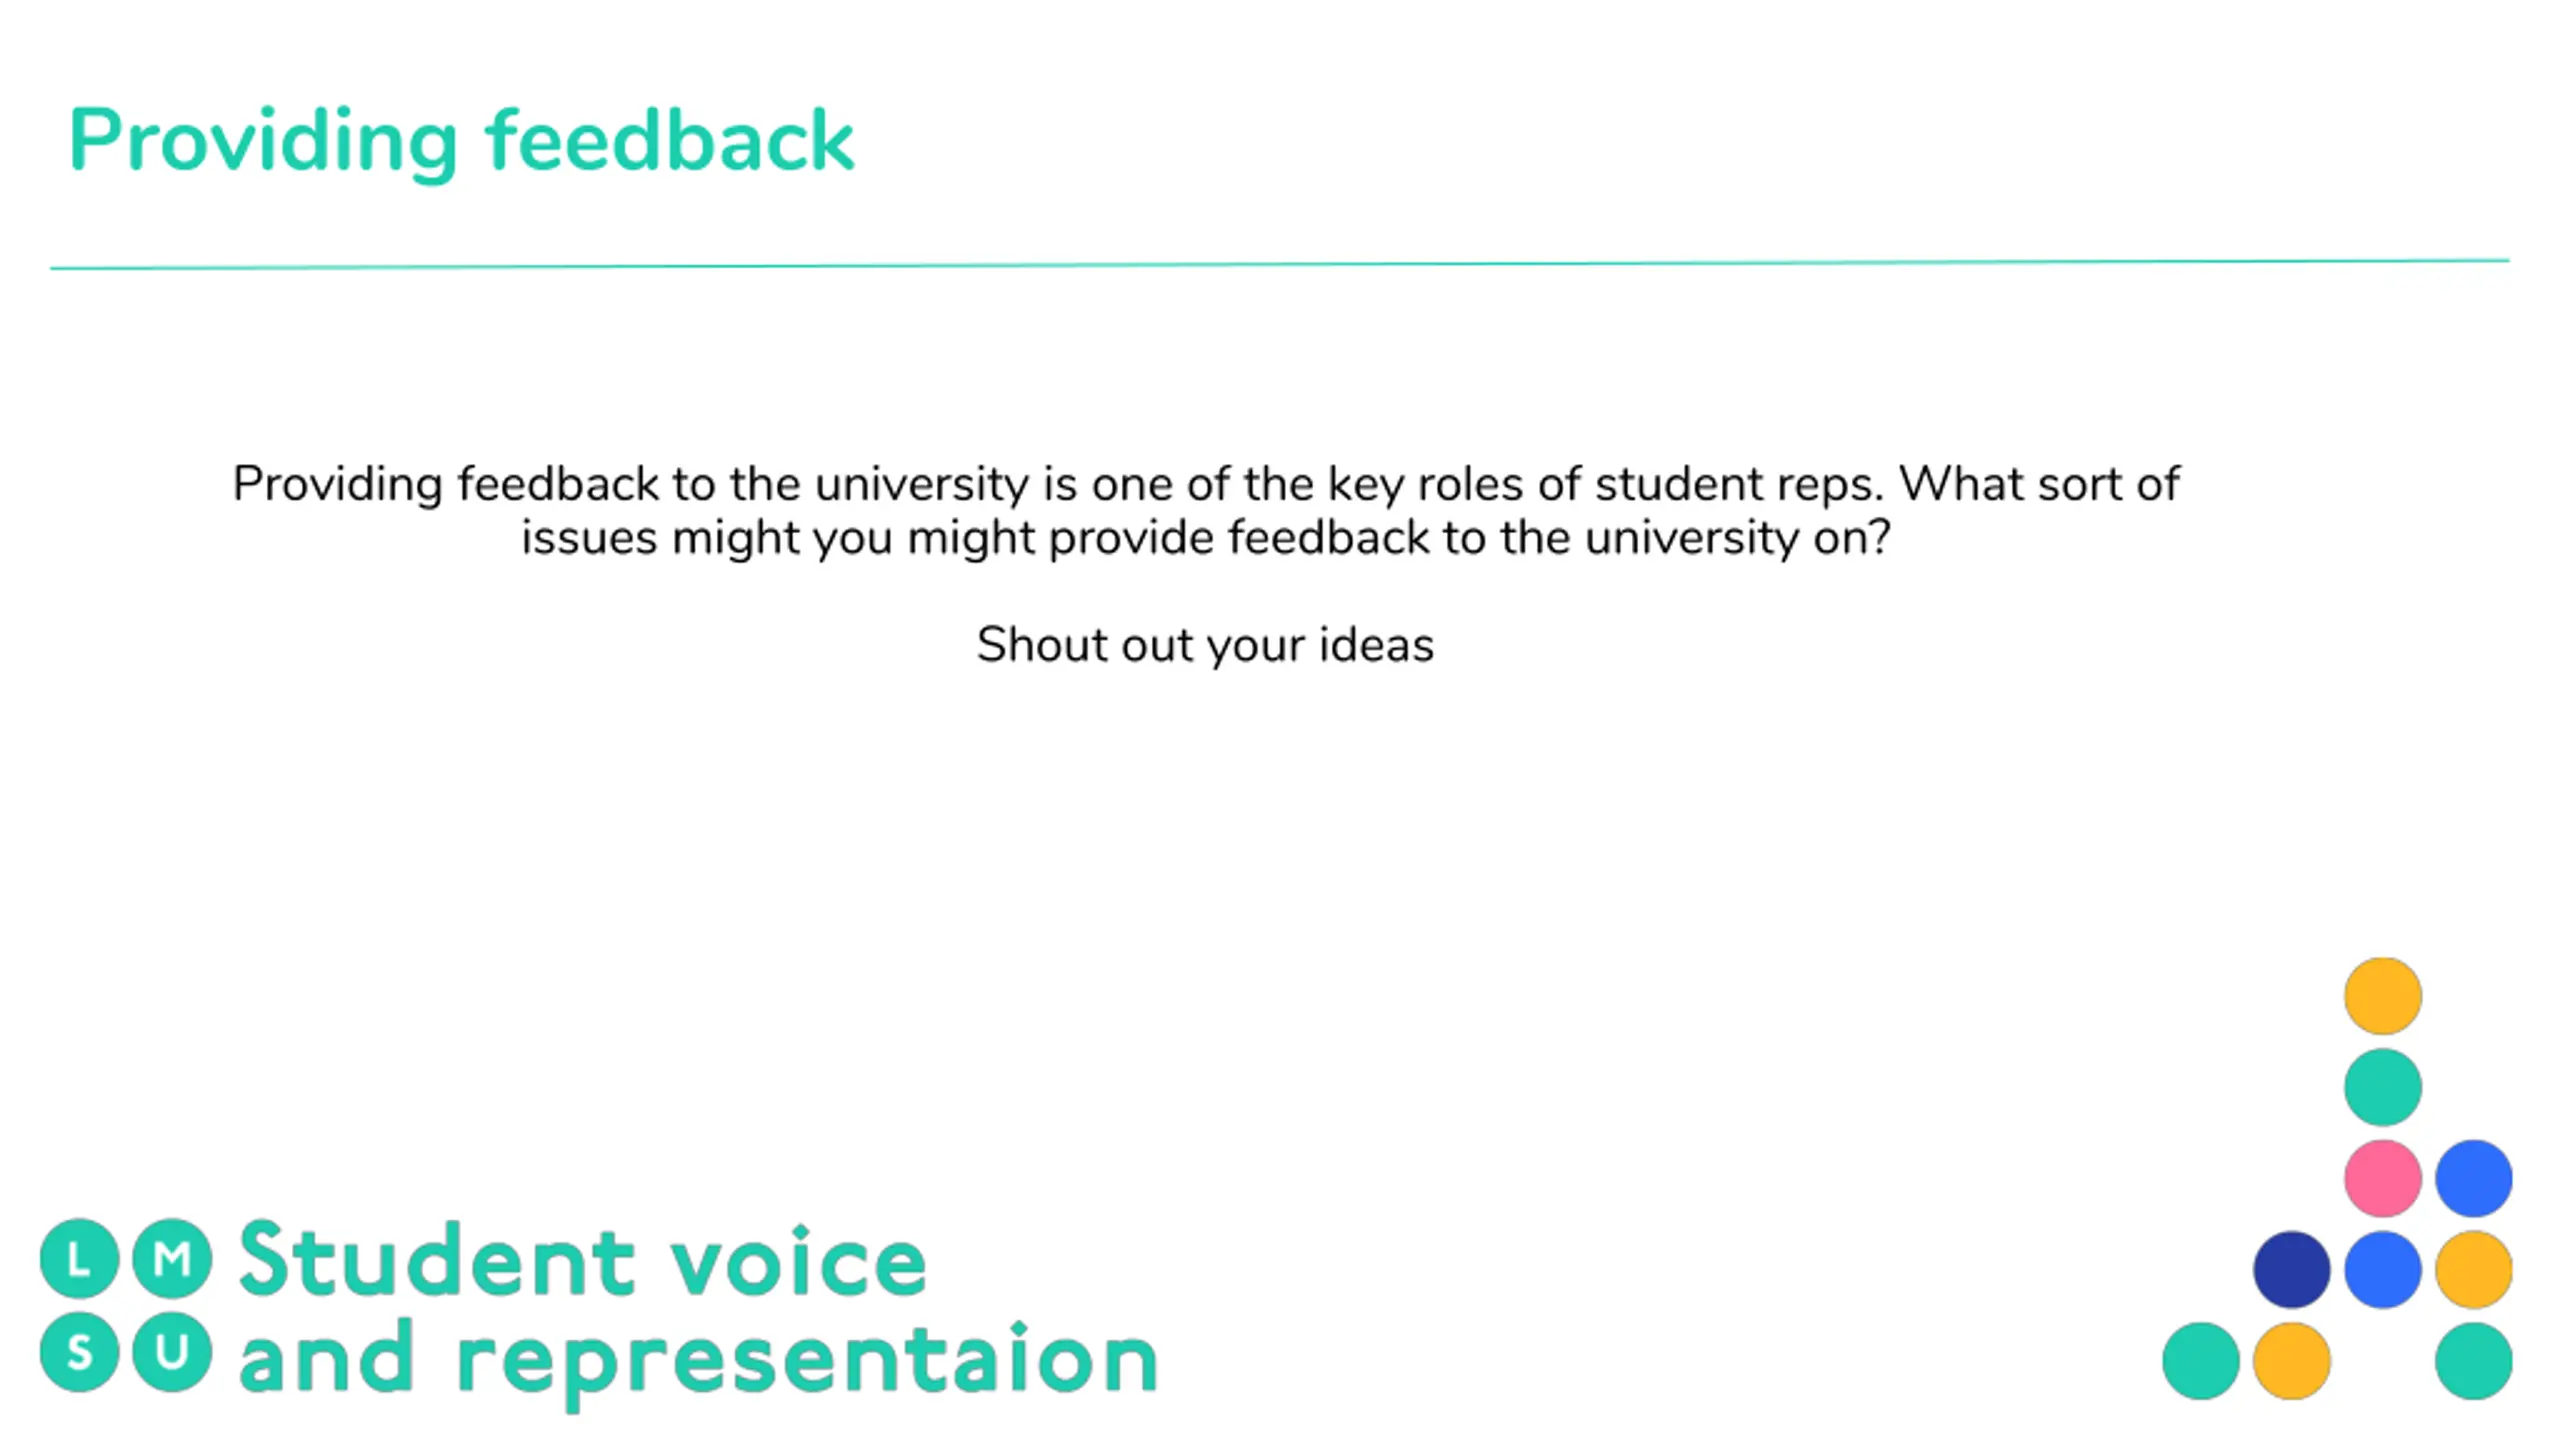Image resolution: width=2560 pixels, height=1440 pixels.
Task: Click the "Providing feedback" slide title
Action: (461, 142)
